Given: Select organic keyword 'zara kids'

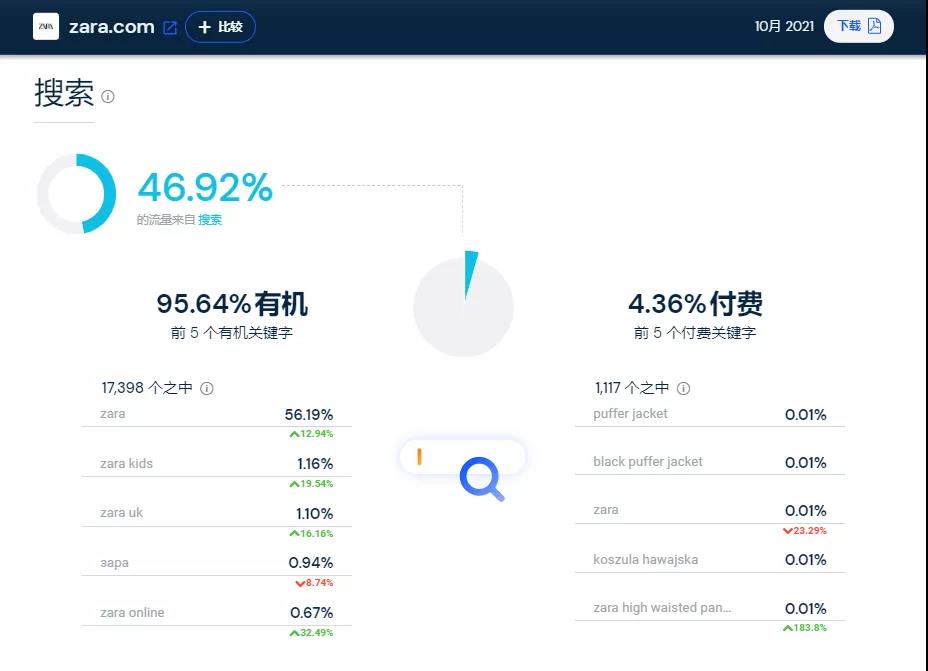Looking at the screenshot, I should click(x=127, y=464).
